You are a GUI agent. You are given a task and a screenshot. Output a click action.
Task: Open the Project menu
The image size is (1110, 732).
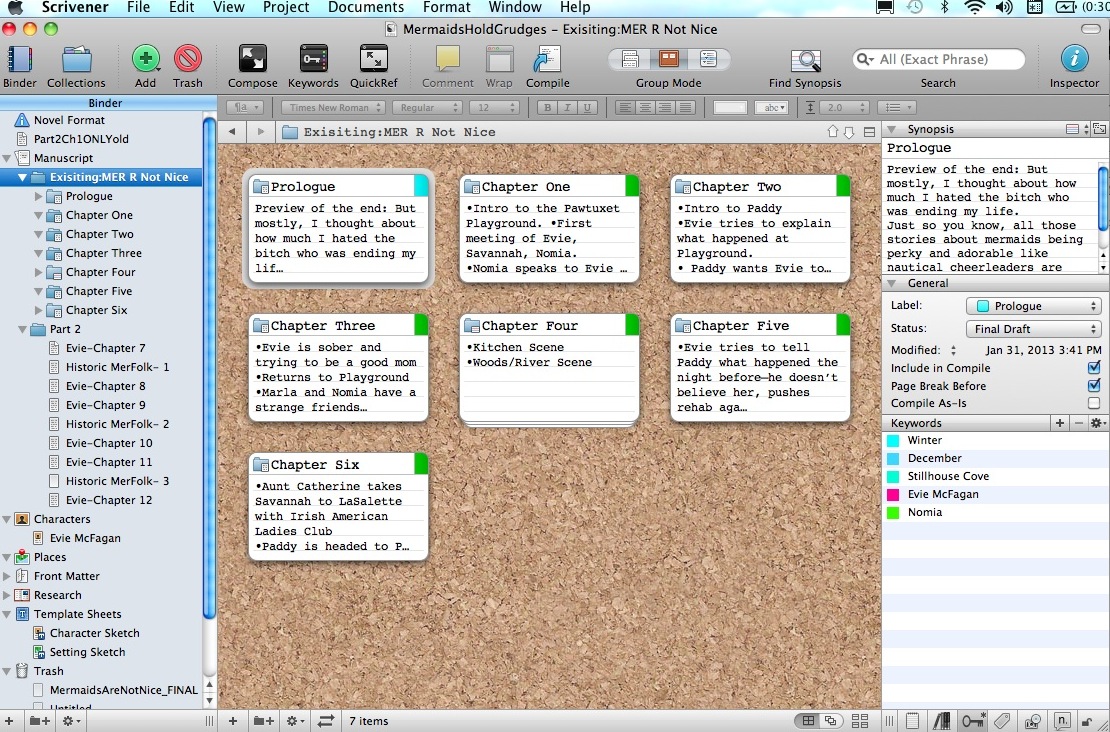tap(285, 8)
